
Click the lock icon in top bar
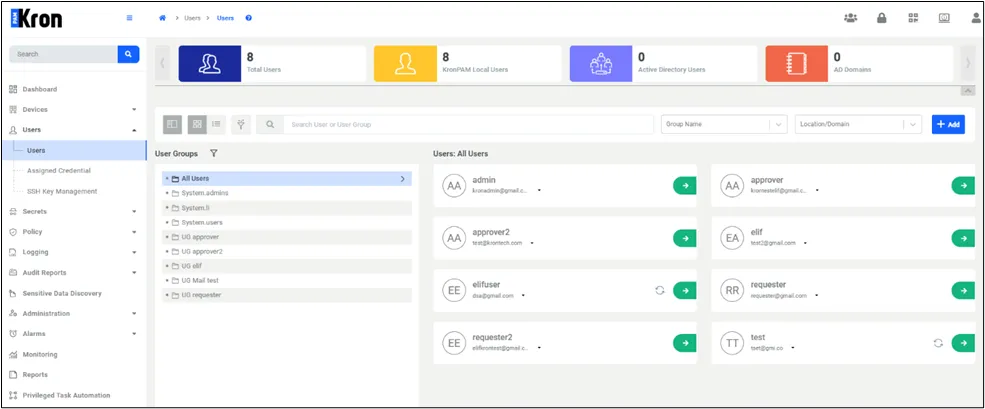(882, 18)
